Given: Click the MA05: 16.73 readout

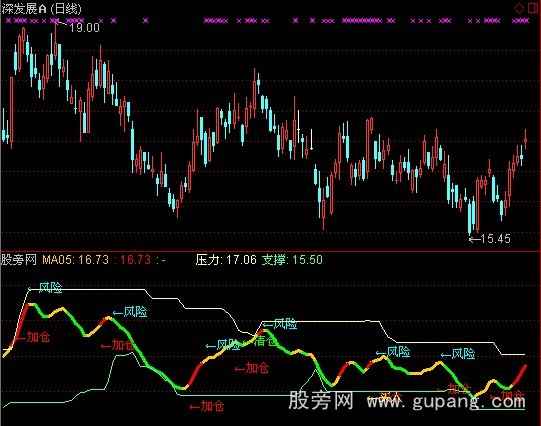Looking at the screenshot, I should [76, 259].
